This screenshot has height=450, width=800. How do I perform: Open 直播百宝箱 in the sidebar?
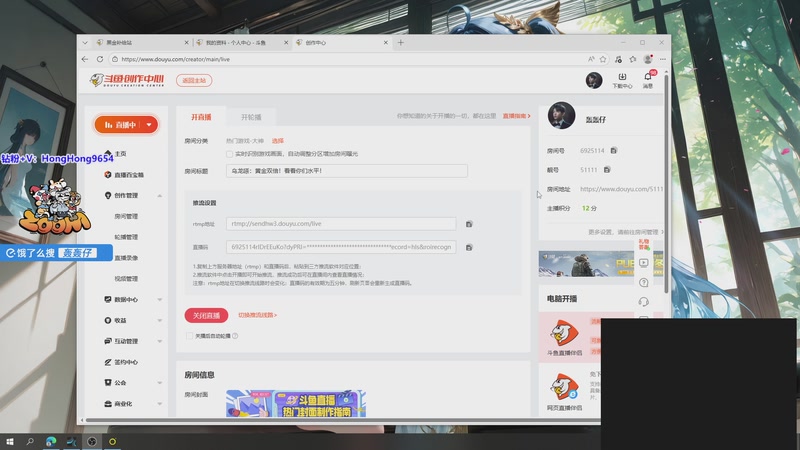point(129,175)
